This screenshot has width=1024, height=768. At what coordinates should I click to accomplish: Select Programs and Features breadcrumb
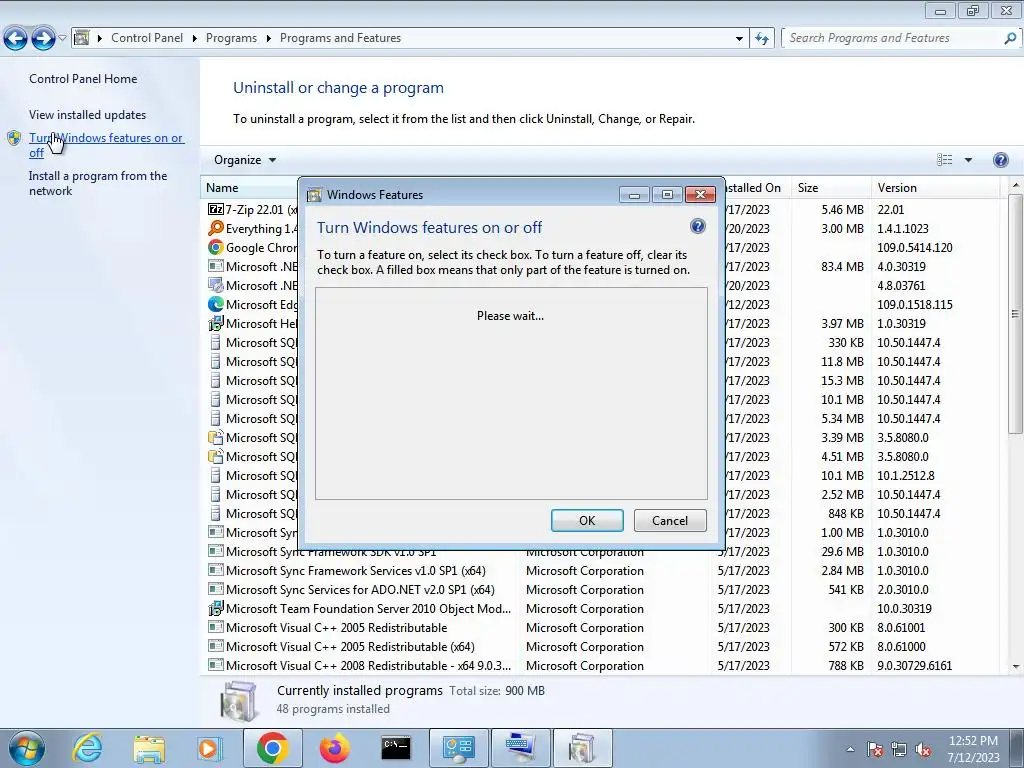click(340, 38)
